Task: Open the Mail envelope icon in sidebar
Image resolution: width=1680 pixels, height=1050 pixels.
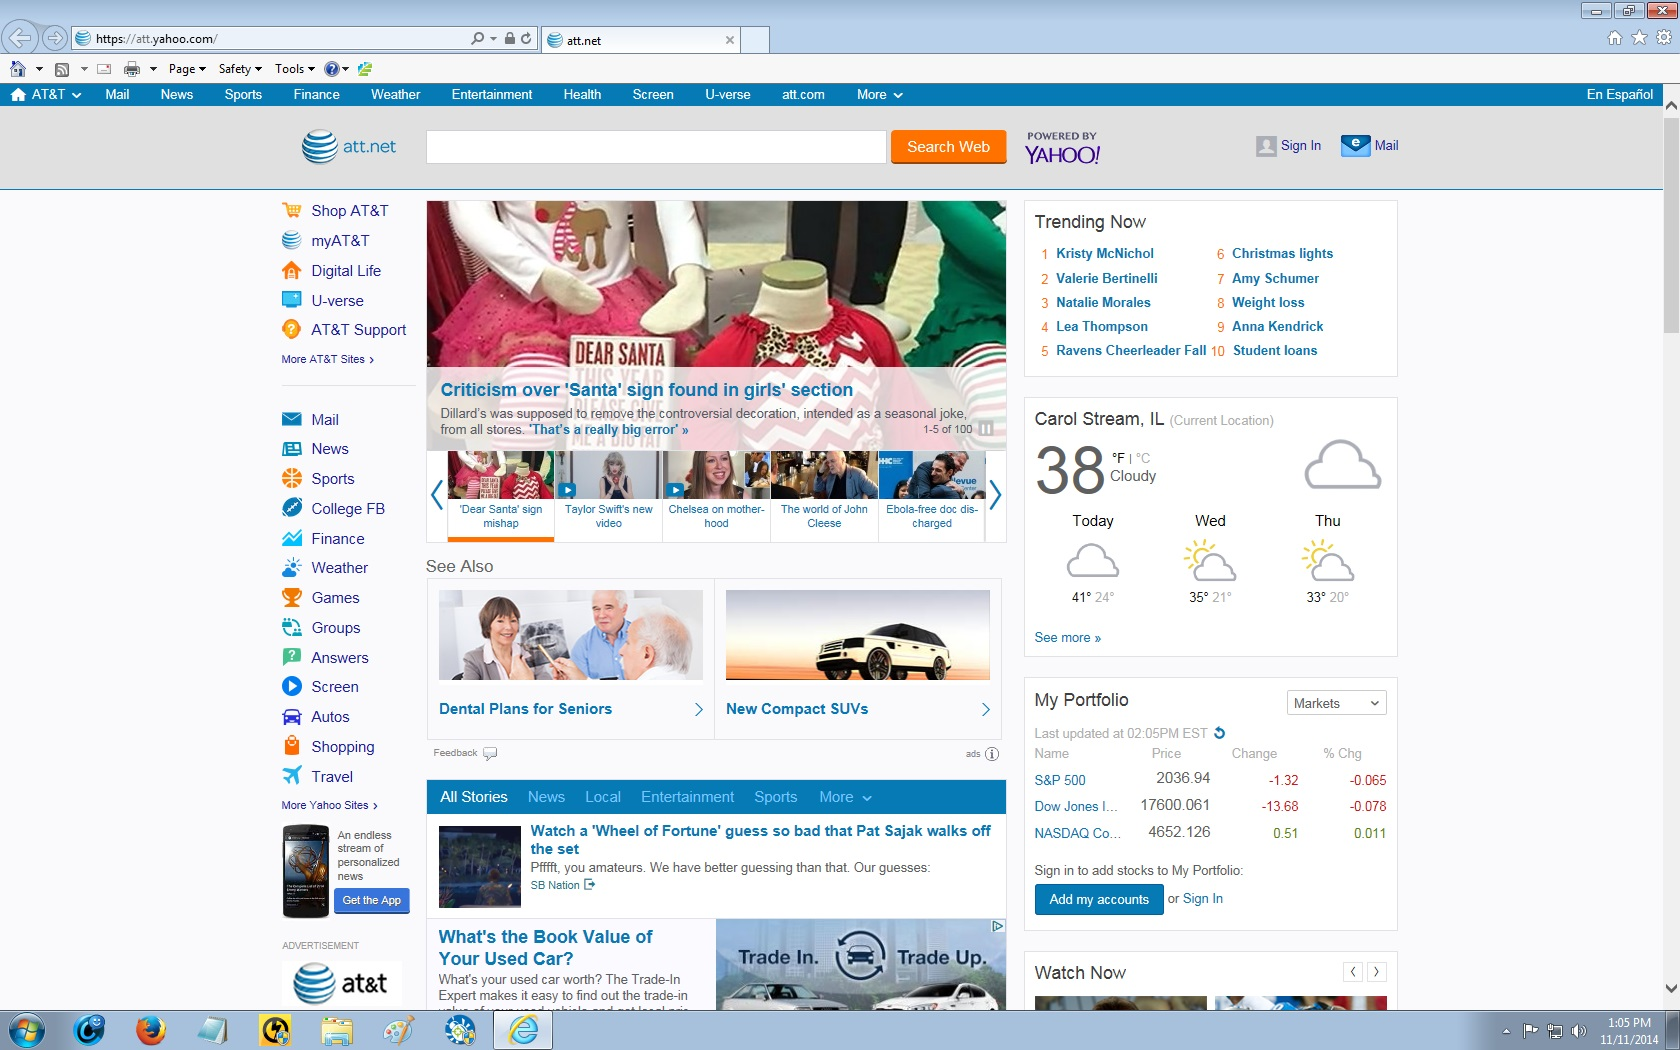Action: click(291, 419)
